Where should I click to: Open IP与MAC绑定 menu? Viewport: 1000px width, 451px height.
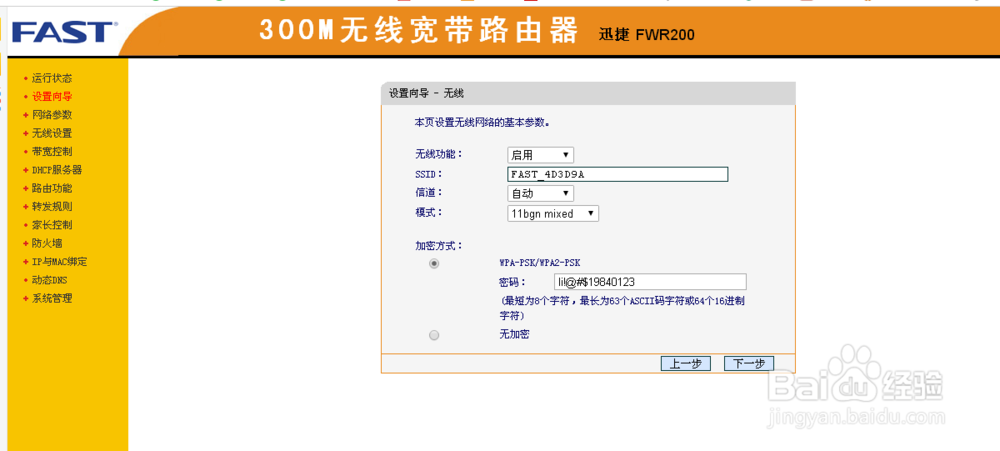pos(59,262)
